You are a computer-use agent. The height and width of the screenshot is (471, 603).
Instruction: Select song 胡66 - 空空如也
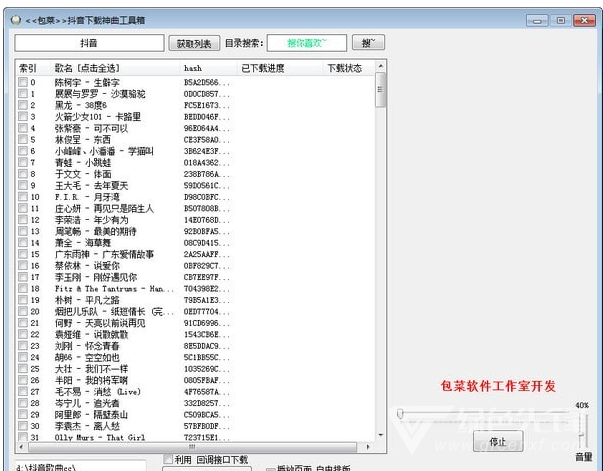point(87,357)
